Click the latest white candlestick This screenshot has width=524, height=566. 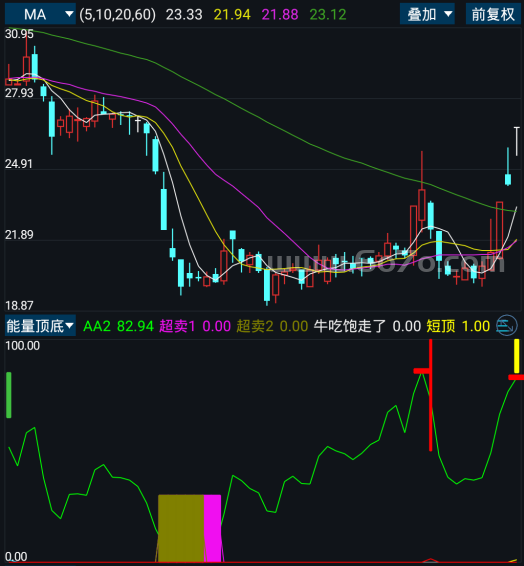517,142
